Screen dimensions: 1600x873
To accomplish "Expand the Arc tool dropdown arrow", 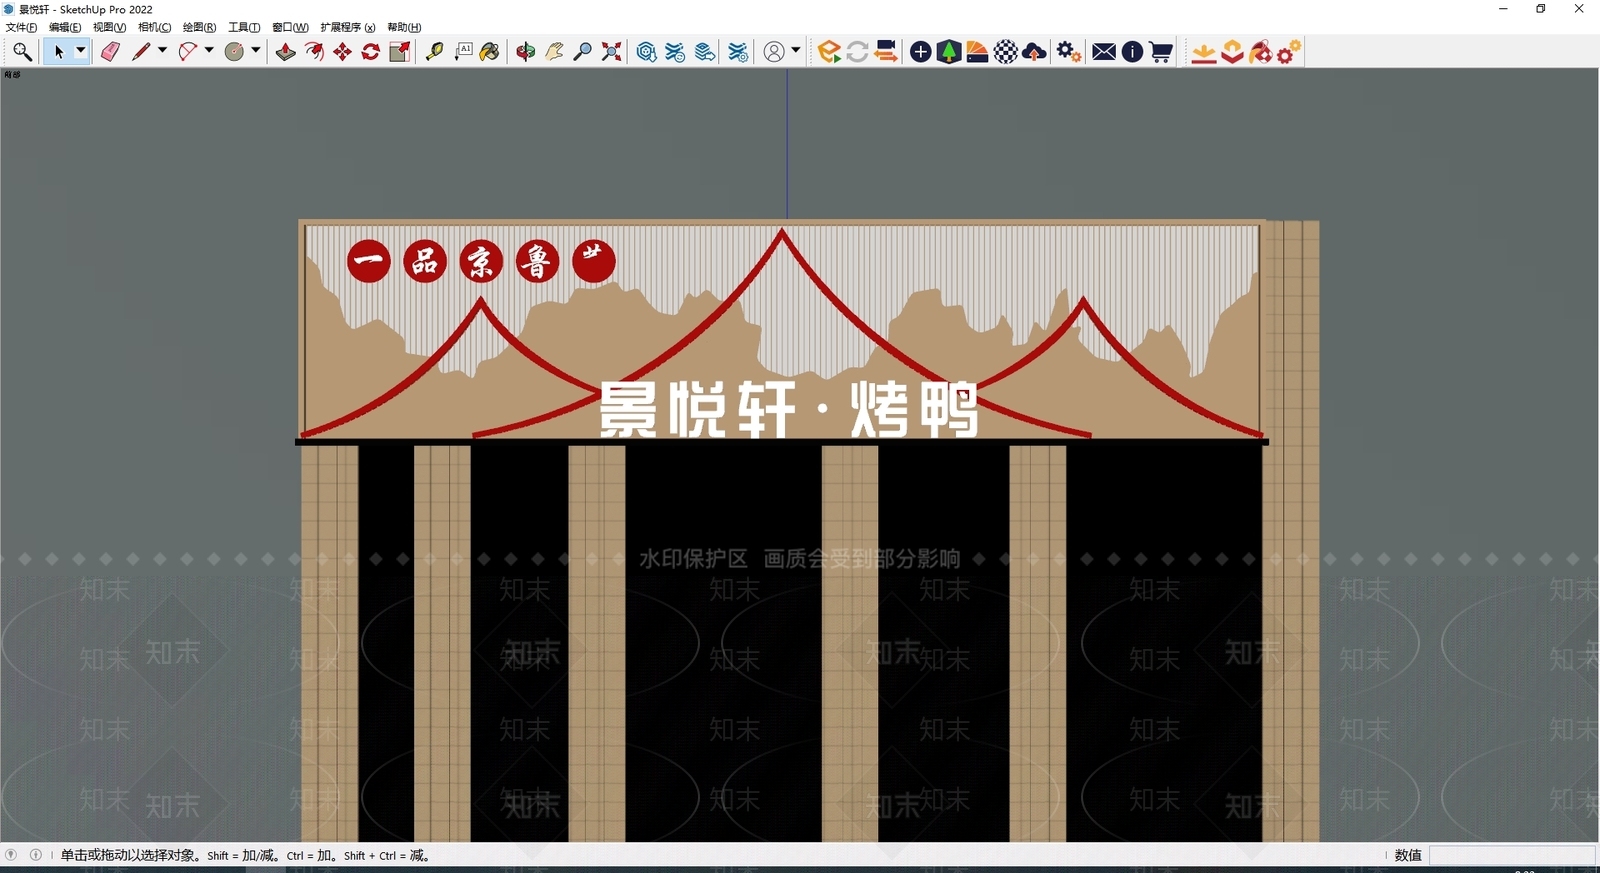I will click(x=209, y=51).
